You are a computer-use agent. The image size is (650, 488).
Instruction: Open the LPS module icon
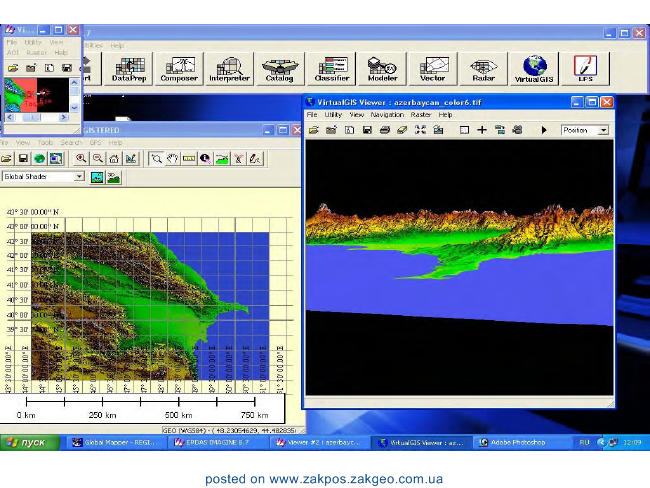tap(585, 69)
